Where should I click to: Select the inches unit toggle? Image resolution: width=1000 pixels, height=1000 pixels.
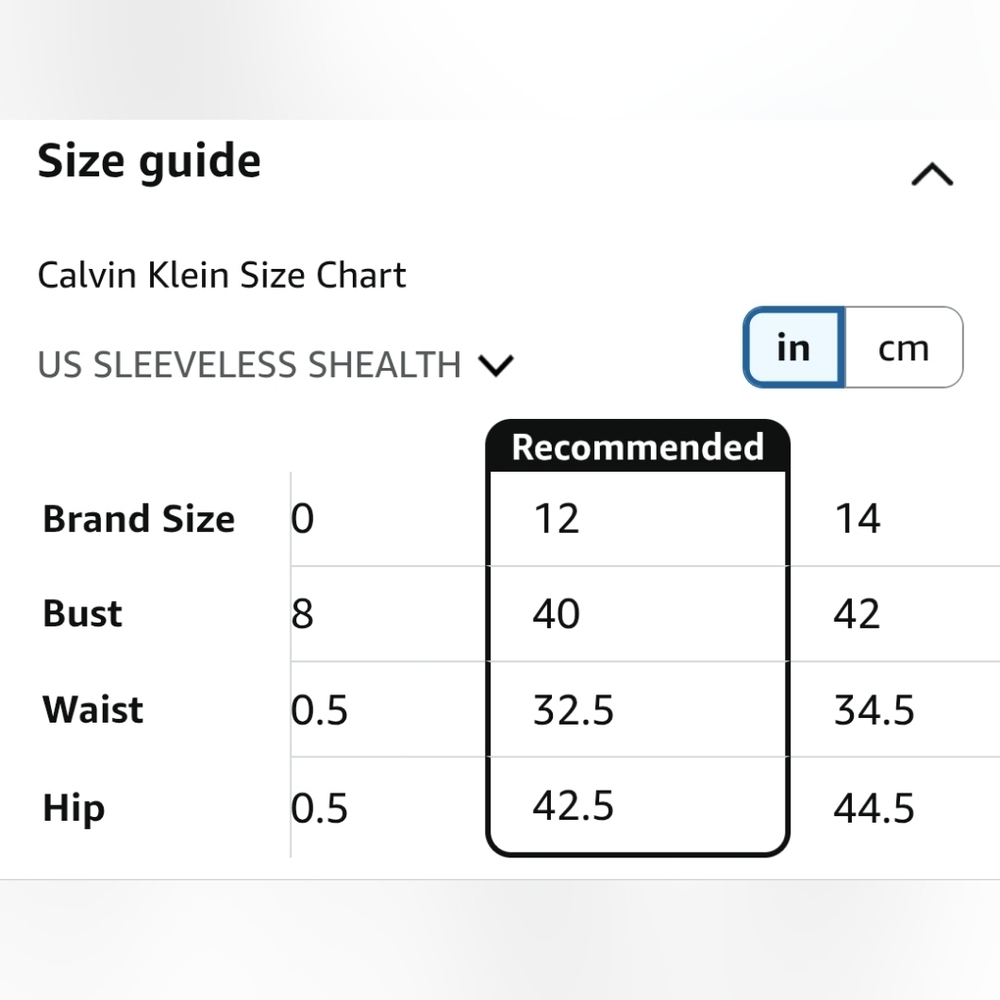(794, 348)
